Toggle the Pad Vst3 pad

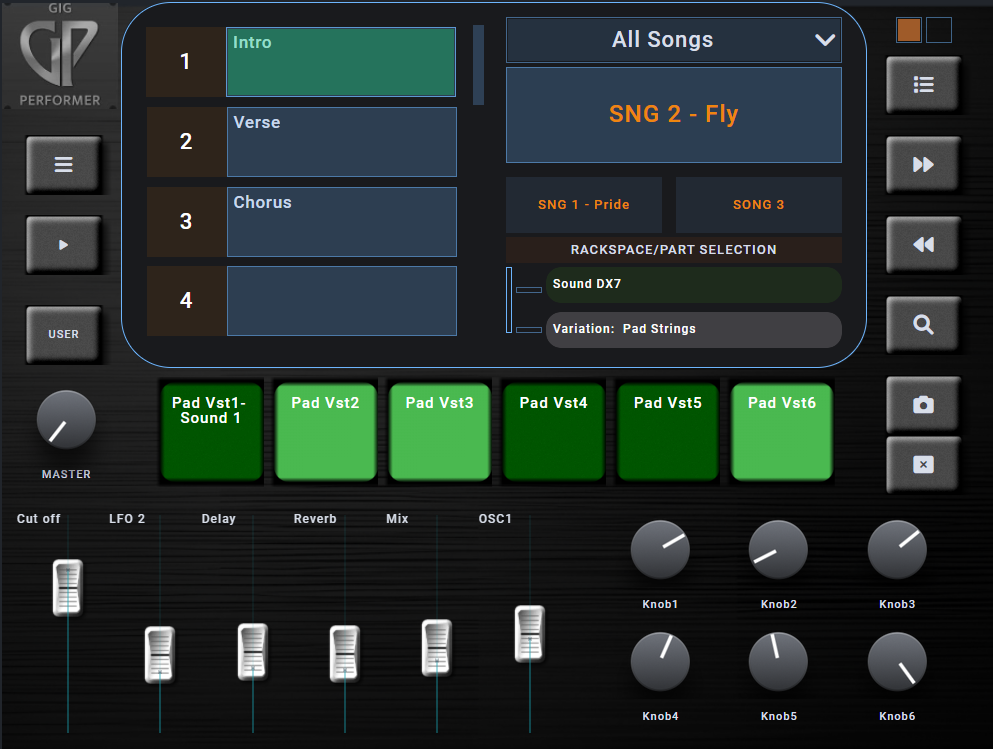point(439,431)
